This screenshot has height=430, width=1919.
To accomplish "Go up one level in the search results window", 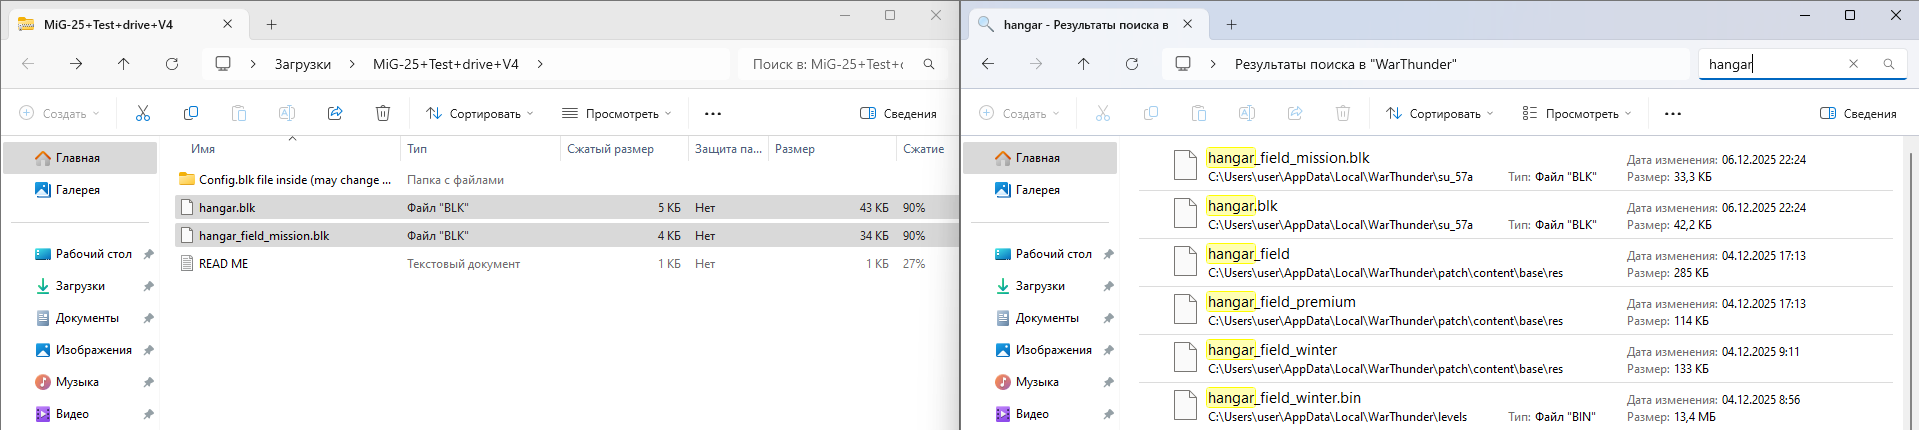I will (1084, 64).
